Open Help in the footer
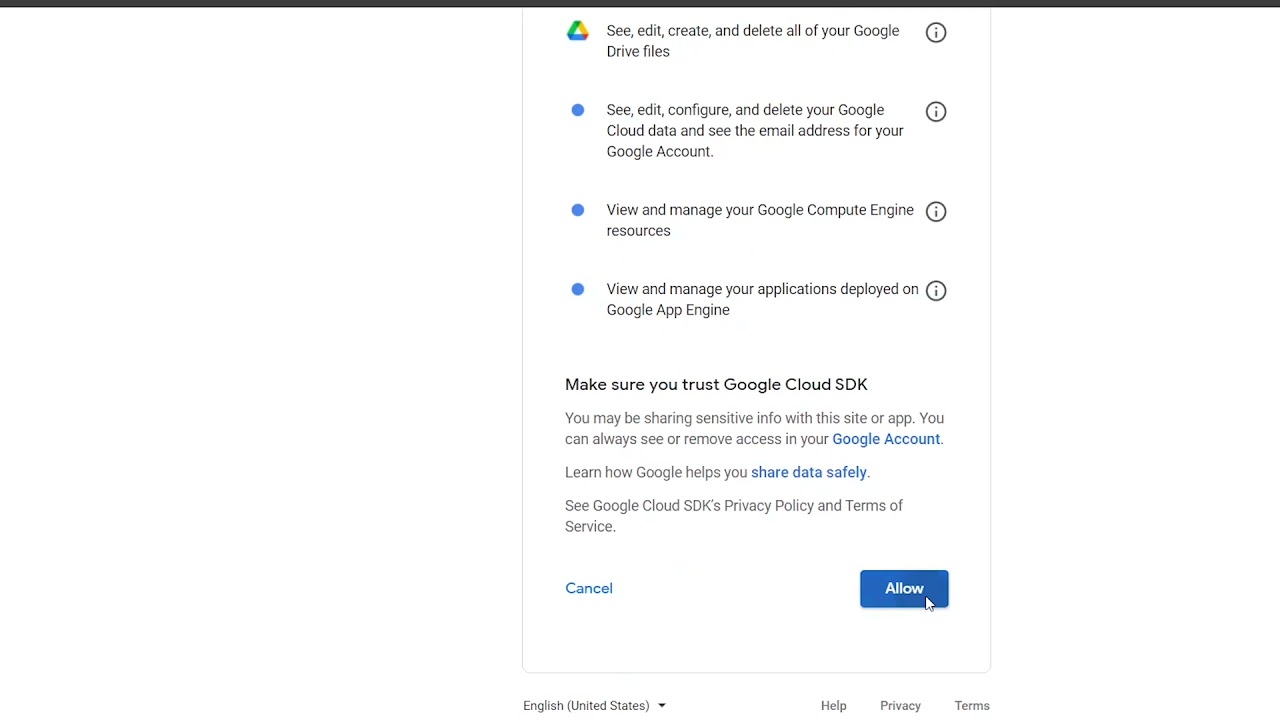Image resolution: width=1280 pixels, height=720 pixels. pos(833,706)
